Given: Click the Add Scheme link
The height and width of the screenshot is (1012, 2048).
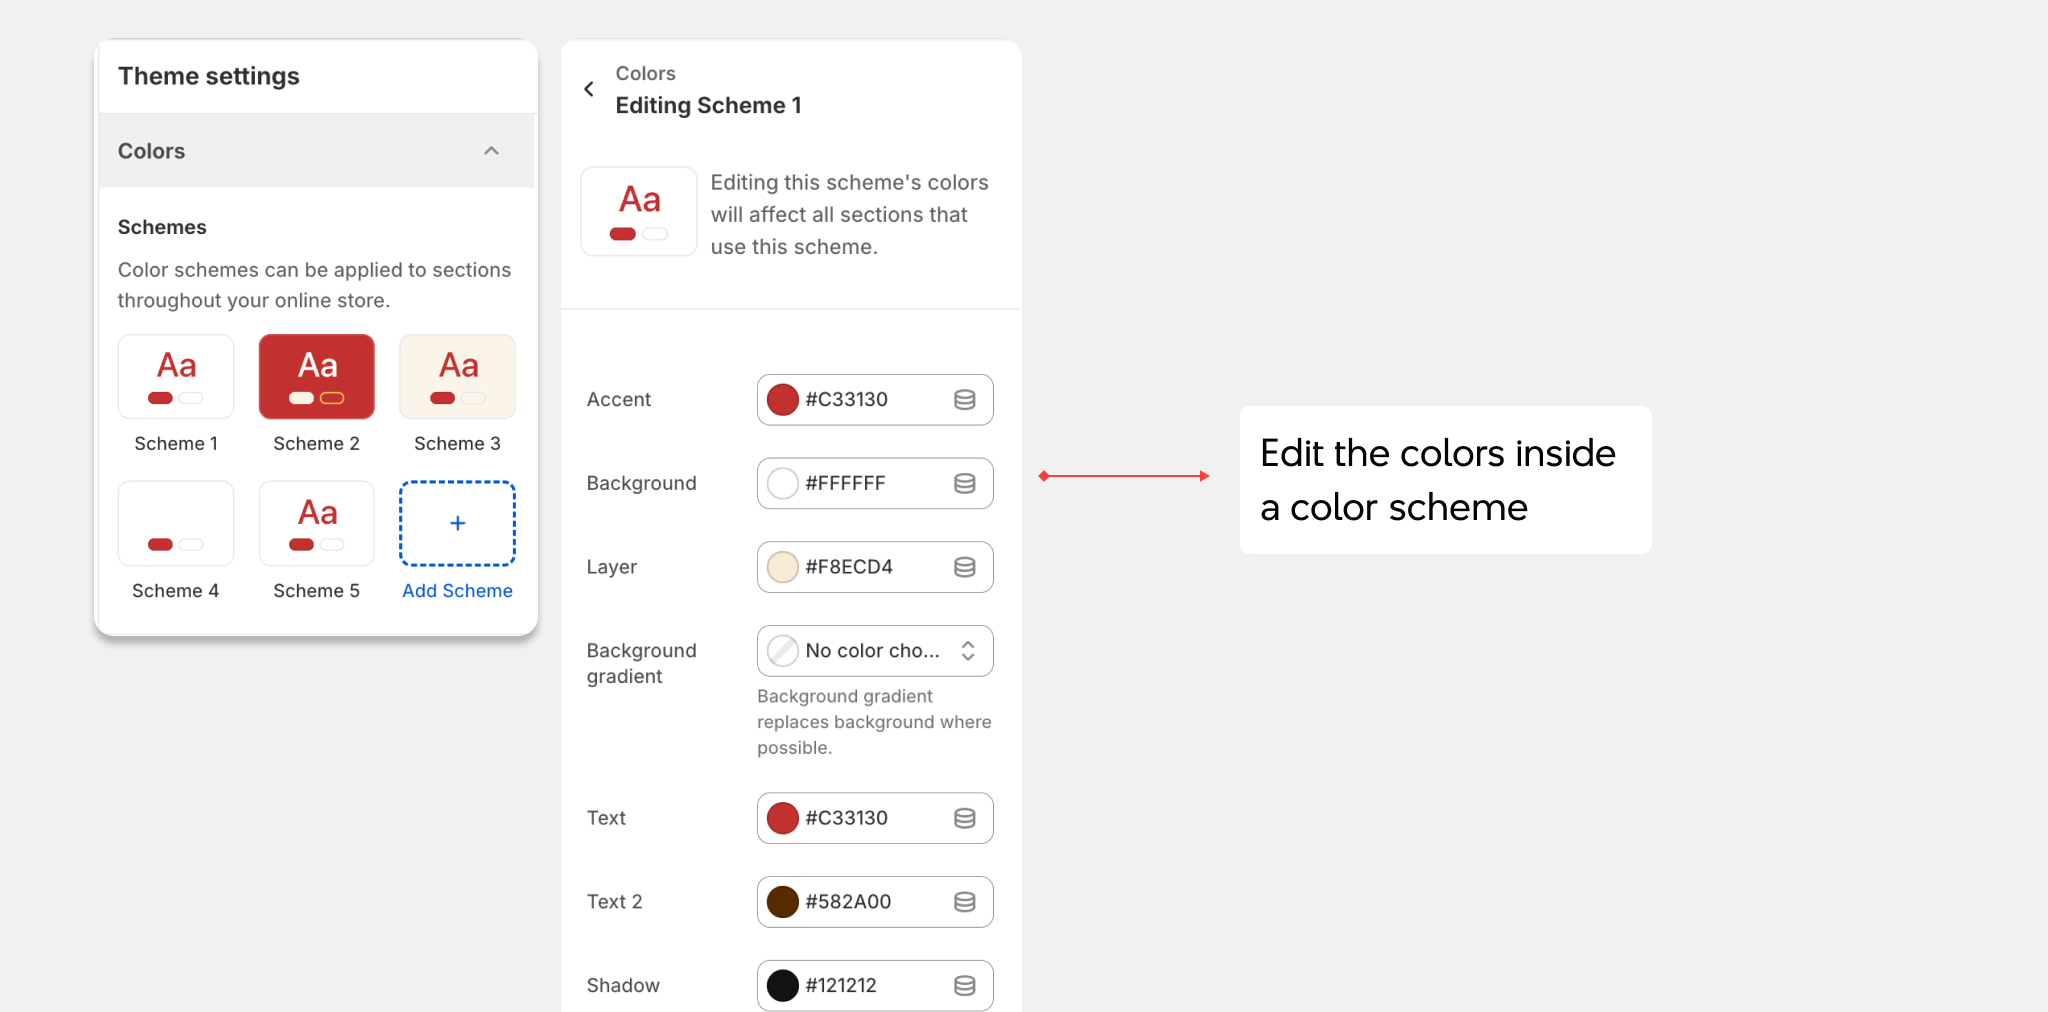Looking at the screenshot, I should (458, 591).
